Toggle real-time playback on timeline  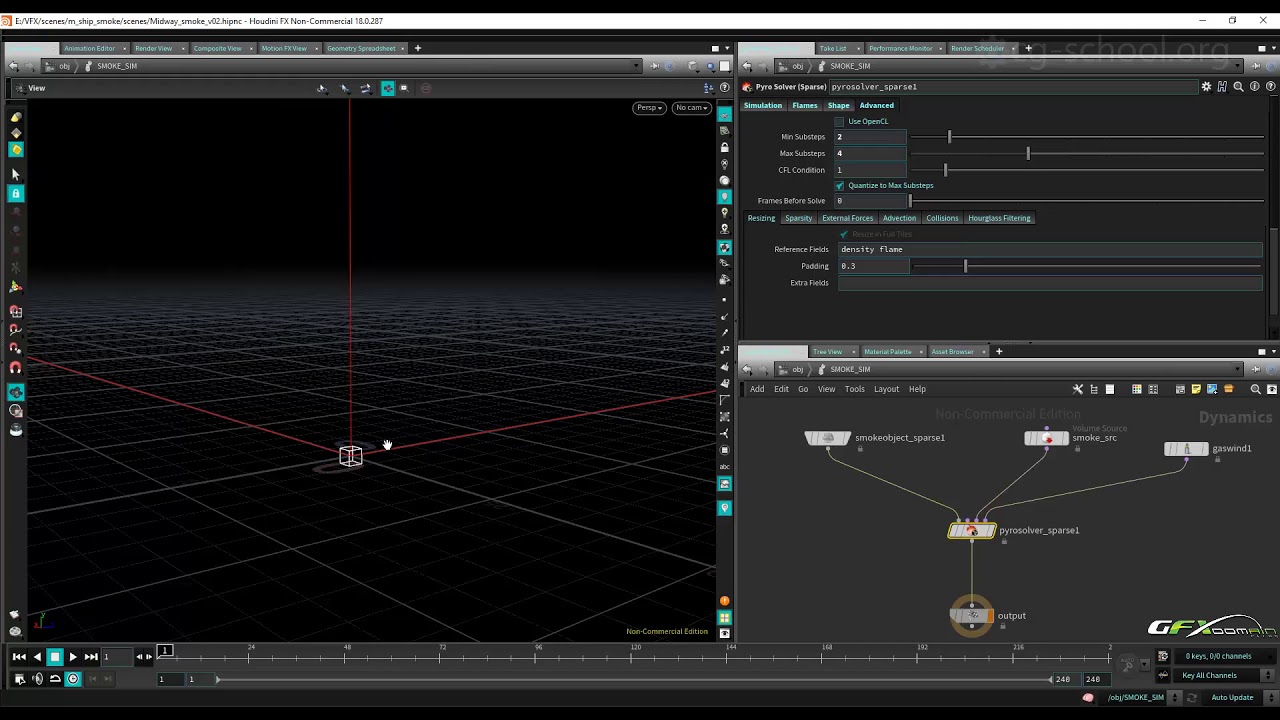(x=73, y=679)
